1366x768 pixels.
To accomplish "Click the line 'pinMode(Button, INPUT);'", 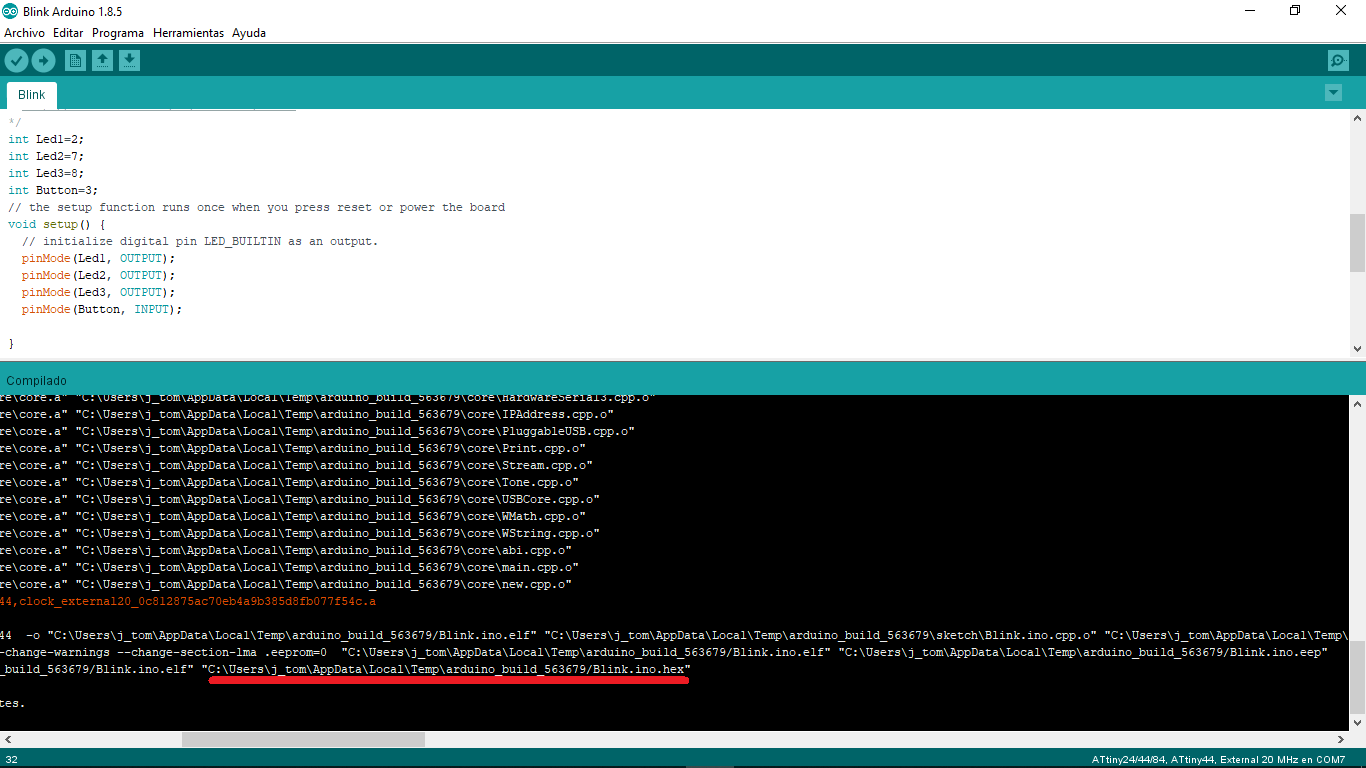I will click(102, 310).
